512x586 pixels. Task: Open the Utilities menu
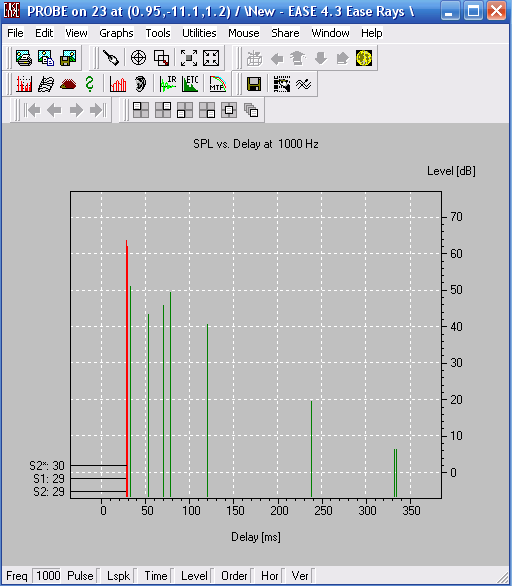[199, 33]
